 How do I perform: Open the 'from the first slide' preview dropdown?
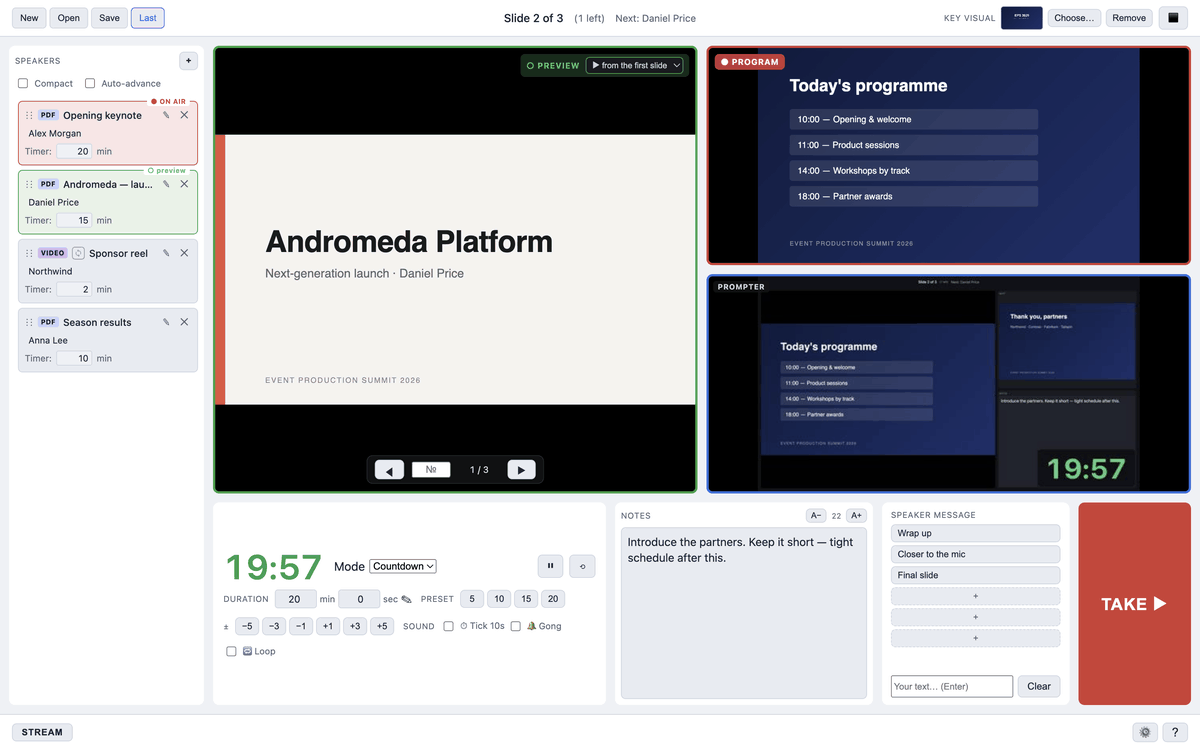(x=635, y=65)
